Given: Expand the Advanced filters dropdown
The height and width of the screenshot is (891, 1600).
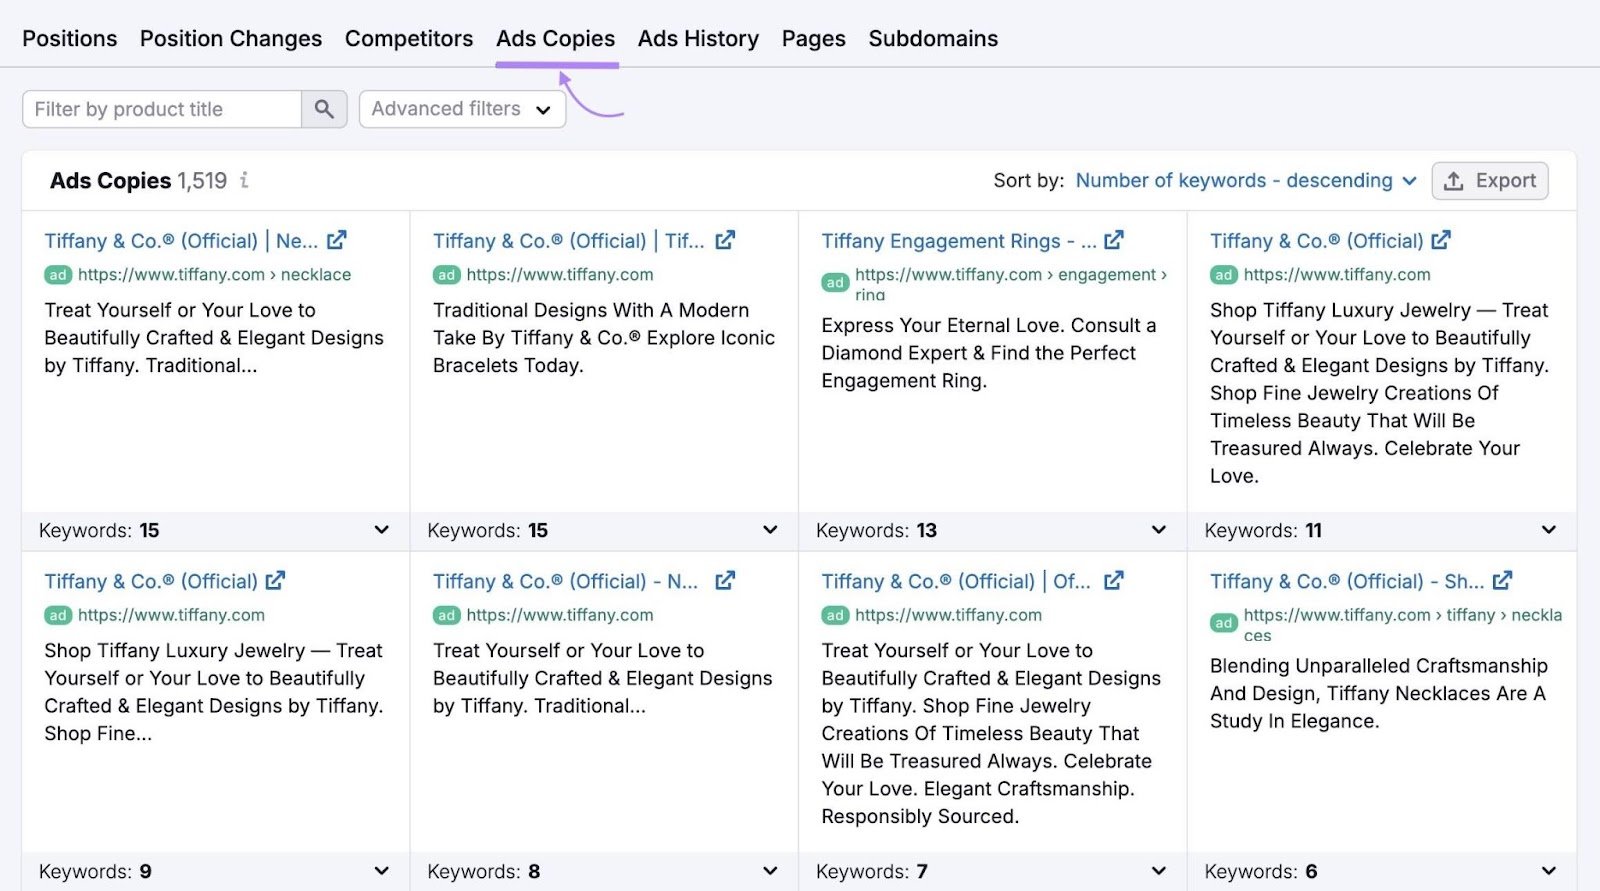Looking at the screenshot, I should (x=462, y=109).
